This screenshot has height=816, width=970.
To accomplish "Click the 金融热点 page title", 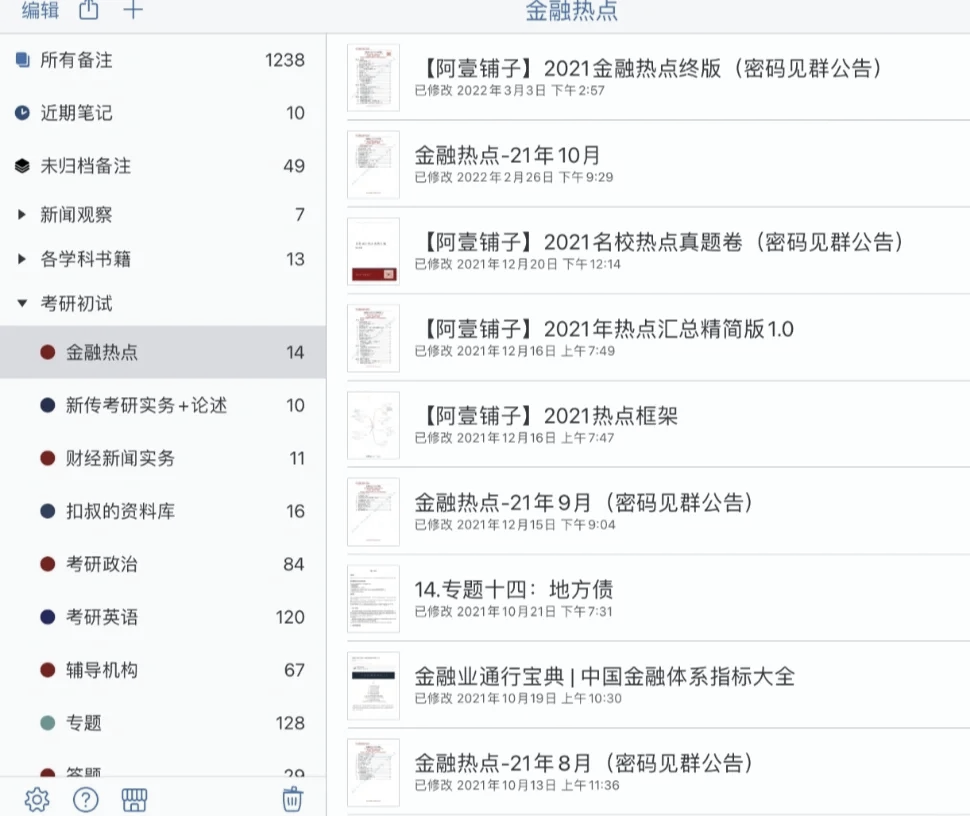I will pyautogui.click(x=571, y=11).
